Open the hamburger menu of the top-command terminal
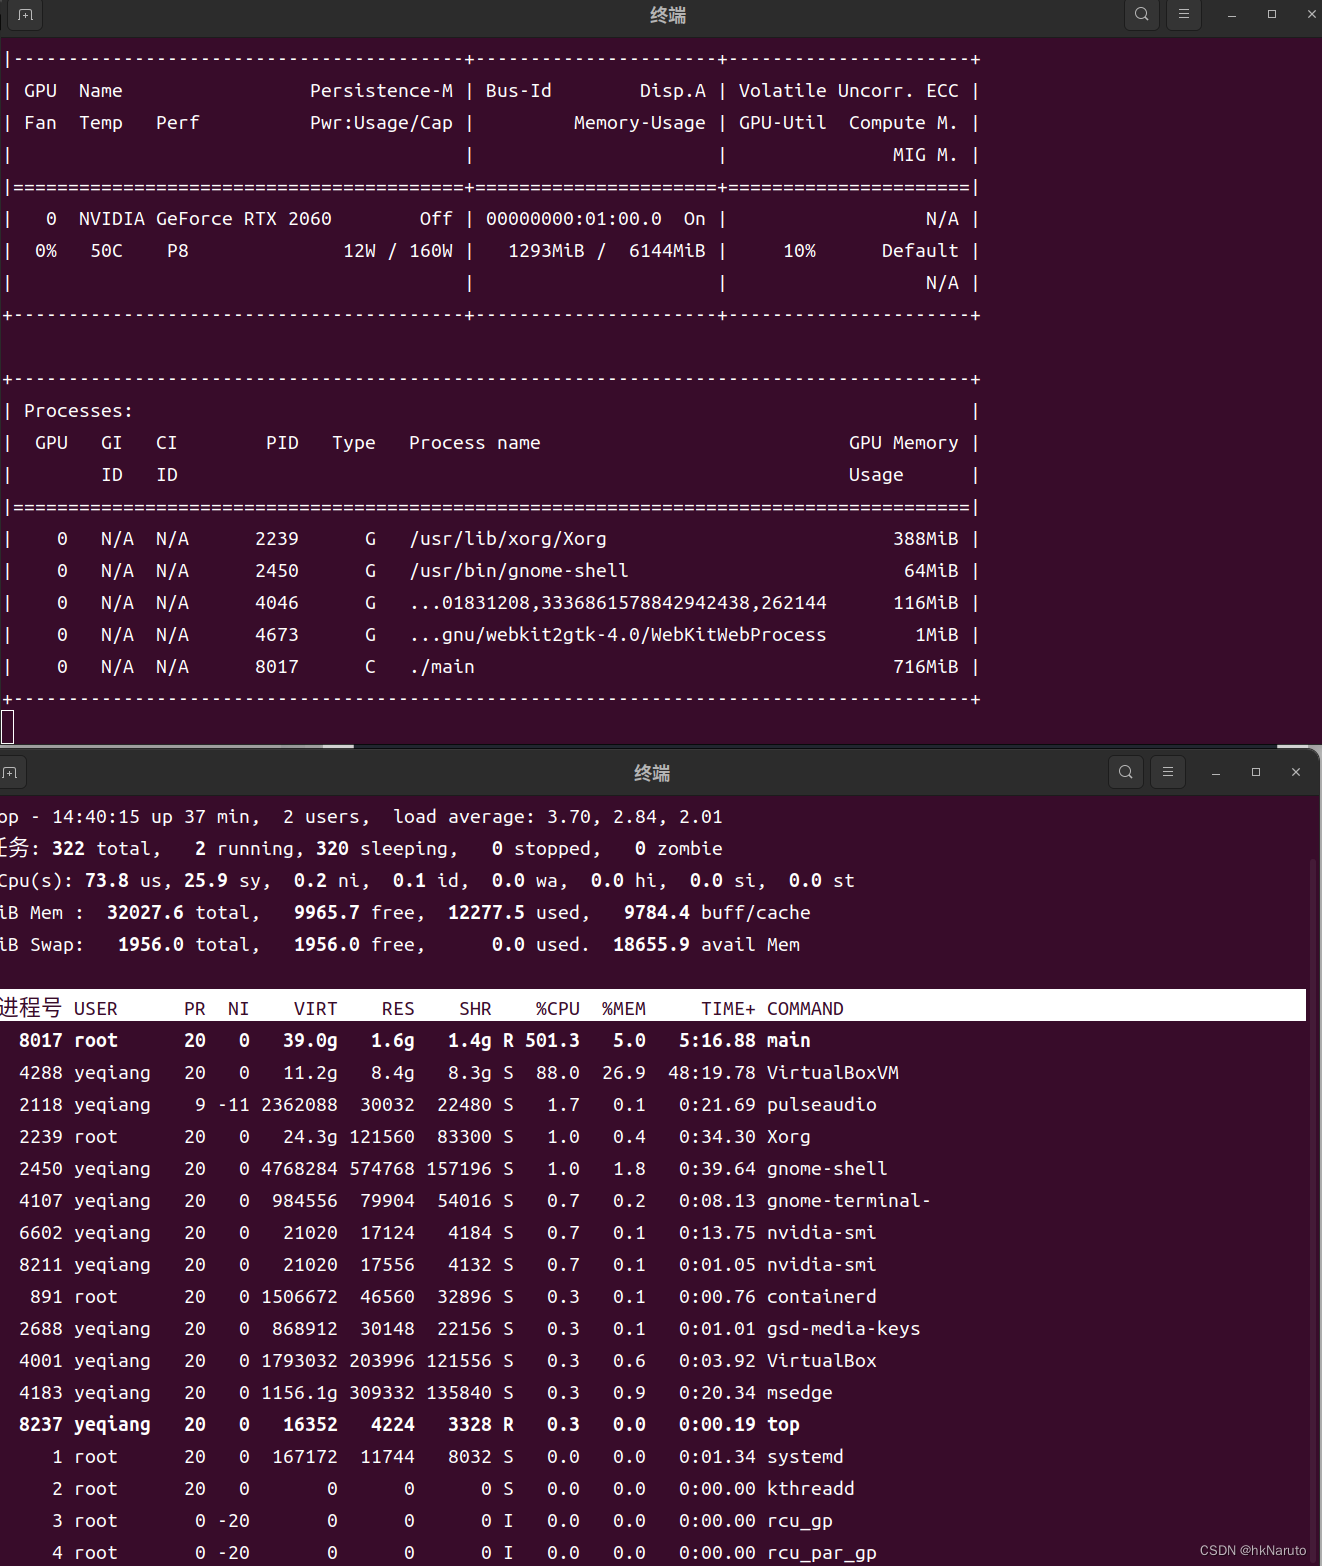1322x1566 pixels. coord(1167,771)
